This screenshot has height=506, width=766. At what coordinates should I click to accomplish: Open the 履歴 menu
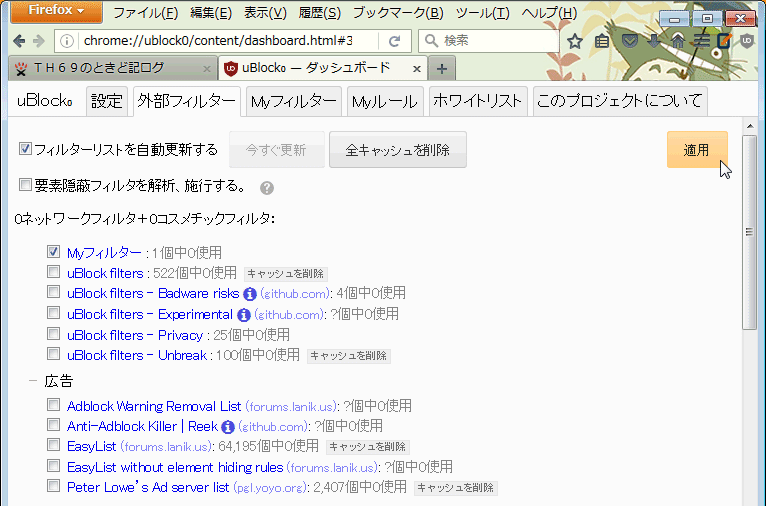click(319, 13)
